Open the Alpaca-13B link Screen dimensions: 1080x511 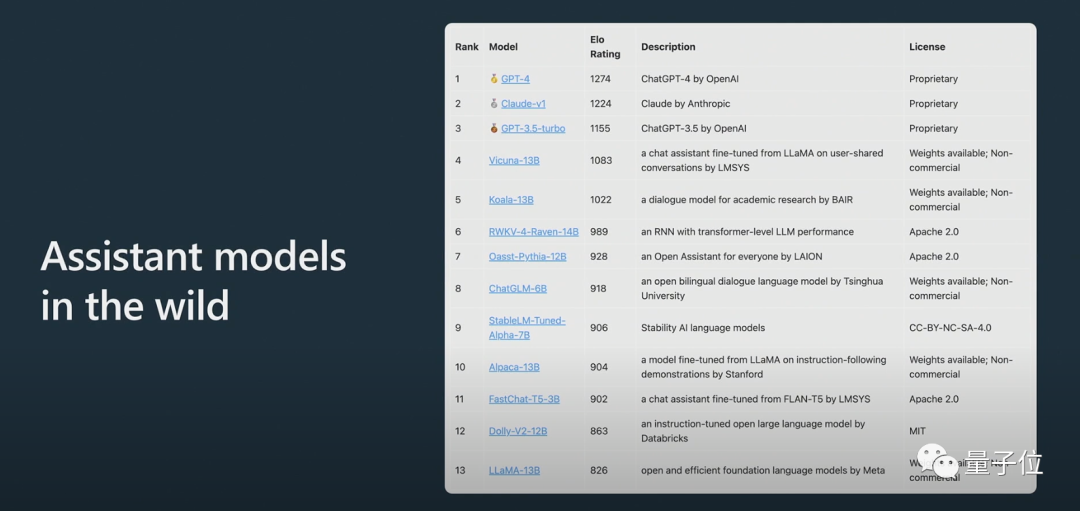click(514, 367)
